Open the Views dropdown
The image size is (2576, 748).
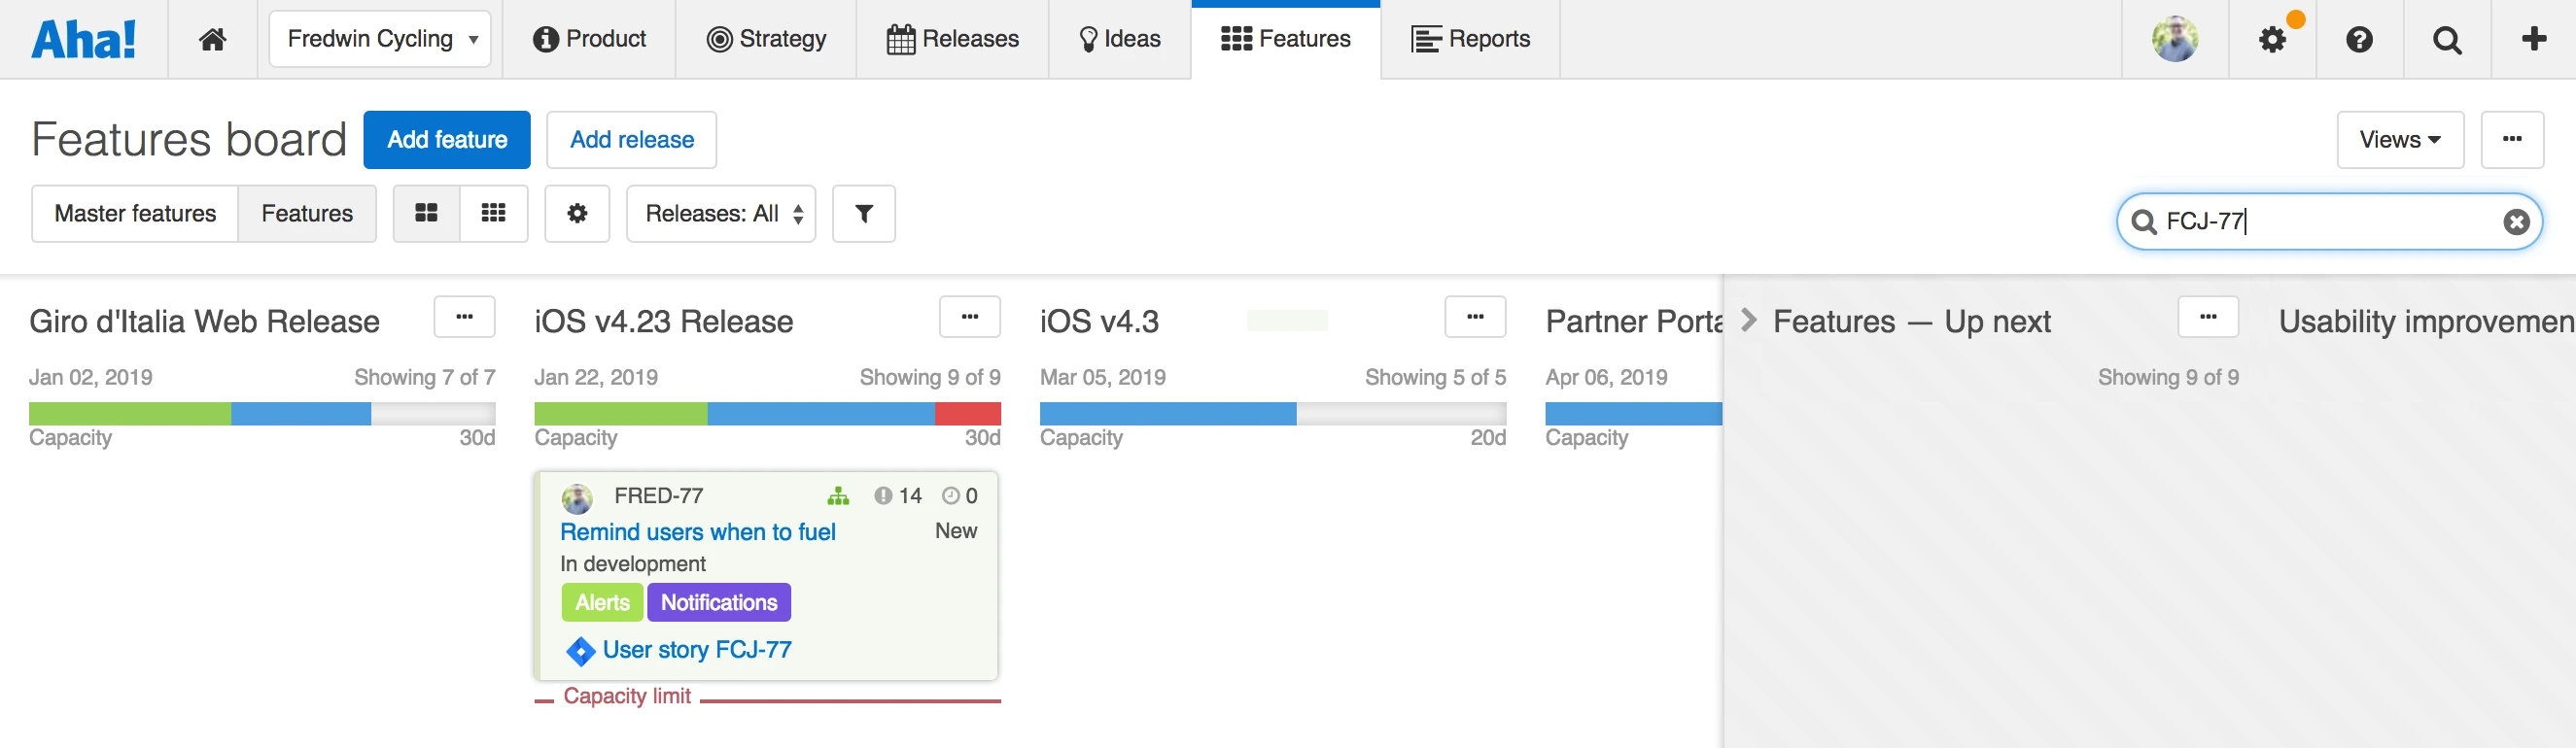(x=2400, y=140)
